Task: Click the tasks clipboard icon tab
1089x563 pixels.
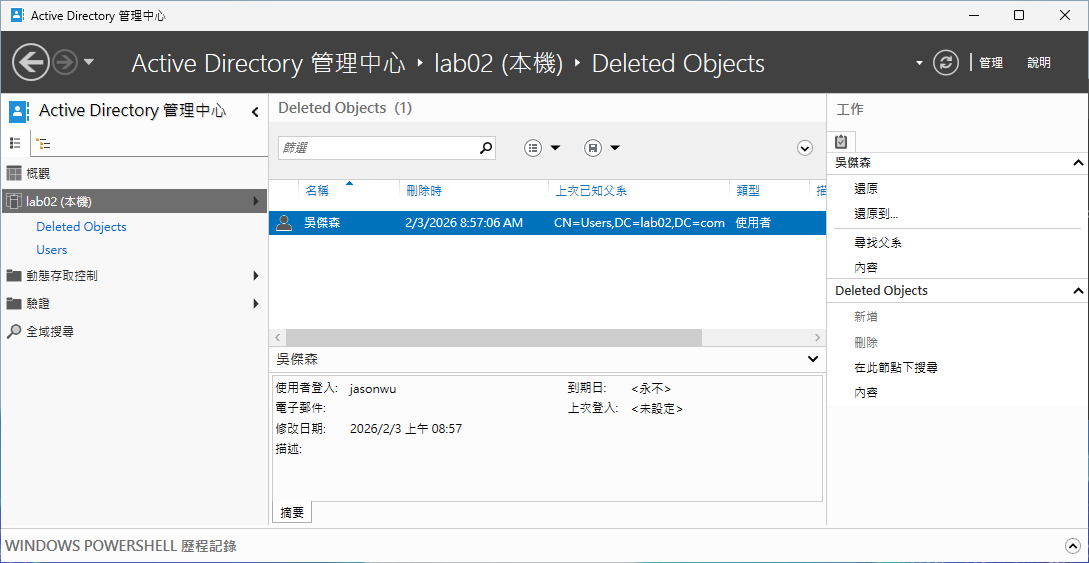Action: click(841, 142)
